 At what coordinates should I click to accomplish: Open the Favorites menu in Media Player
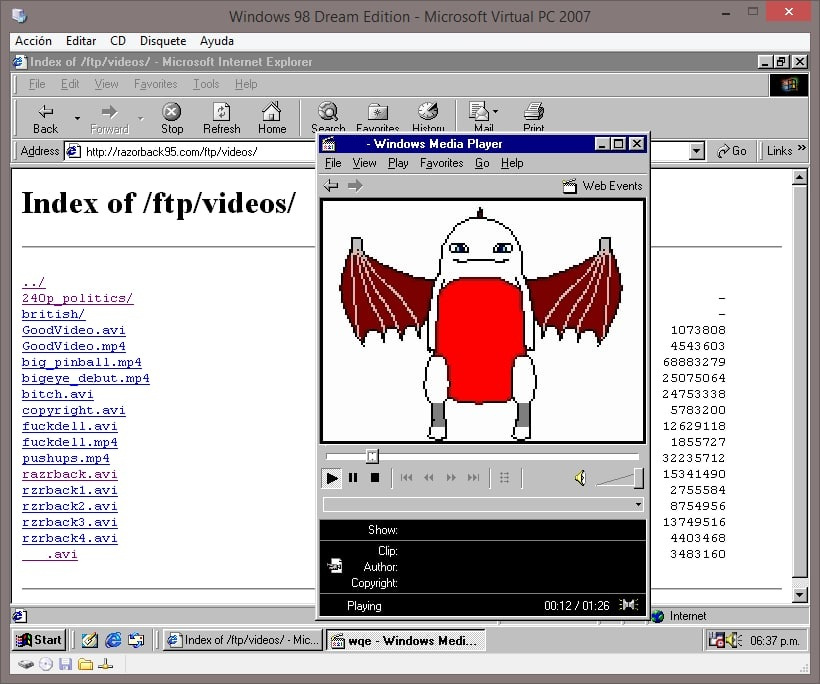[x=441, y=163]
